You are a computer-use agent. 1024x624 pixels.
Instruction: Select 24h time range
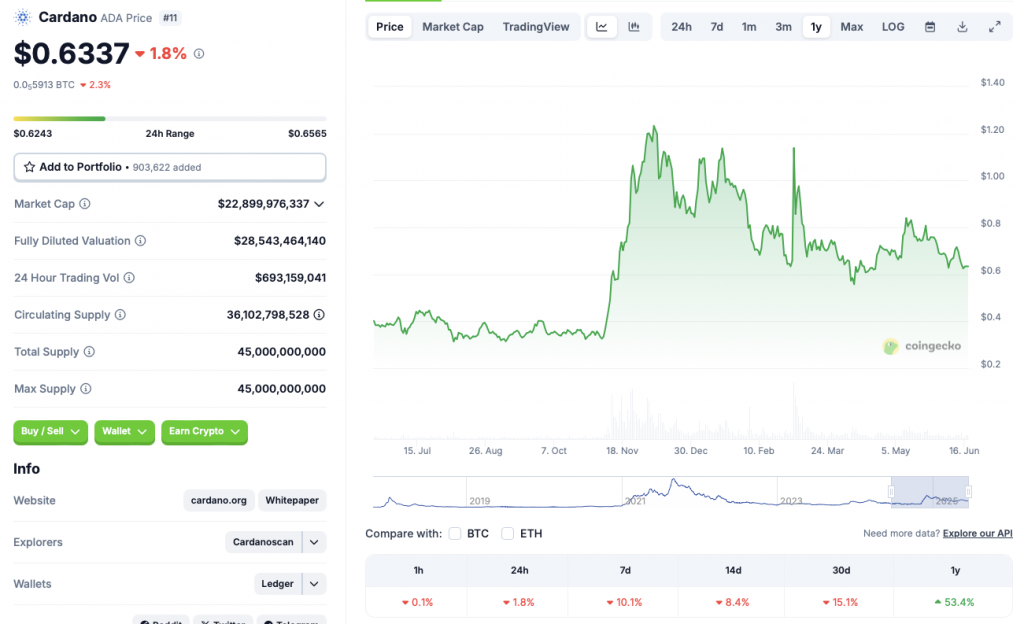[681, 27]
